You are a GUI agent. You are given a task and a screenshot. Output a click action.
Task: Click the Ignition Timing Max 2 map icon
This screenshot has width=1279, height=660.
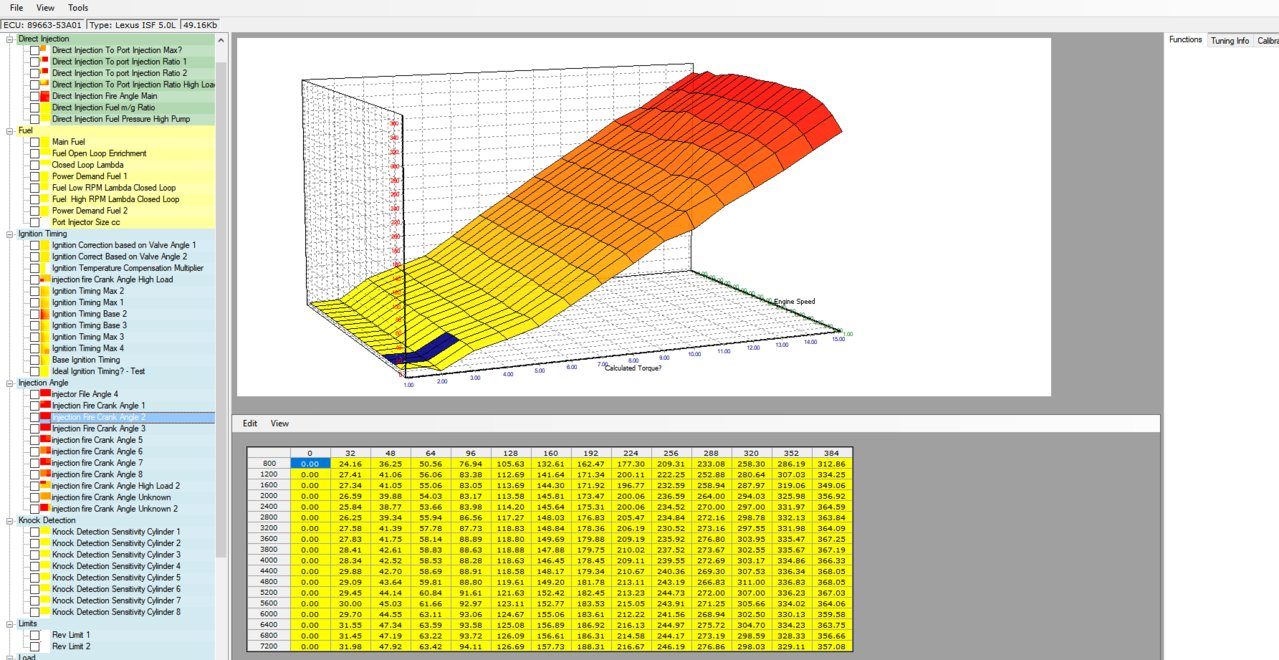coord(46,291)
